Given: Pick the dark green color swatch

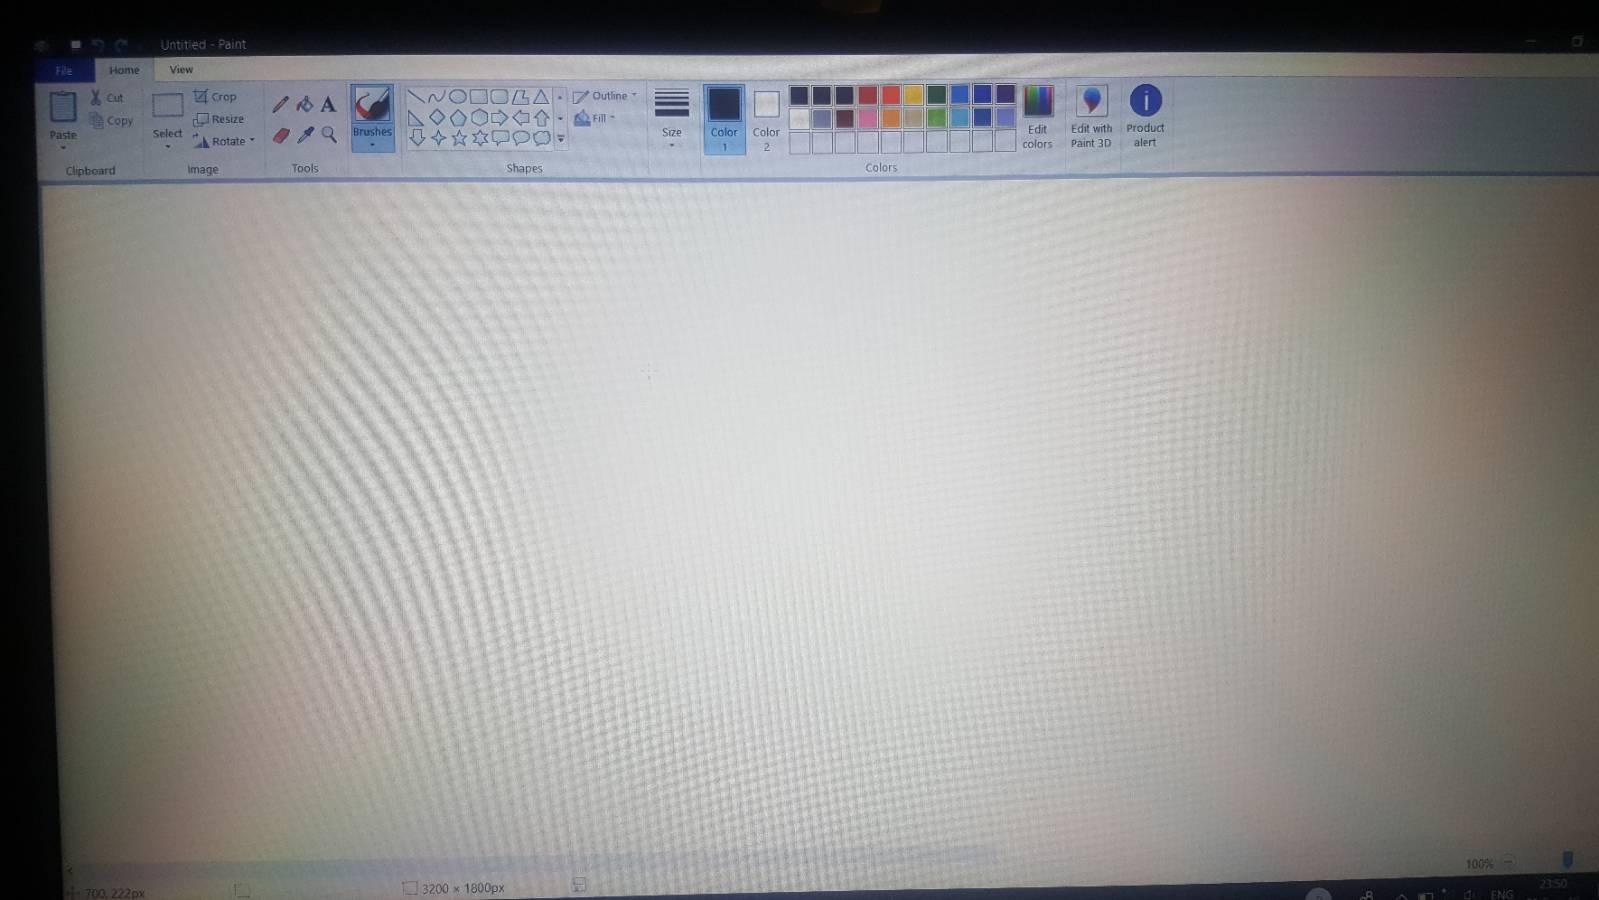Looking at the screenshot, I should [x=937, y=95].
